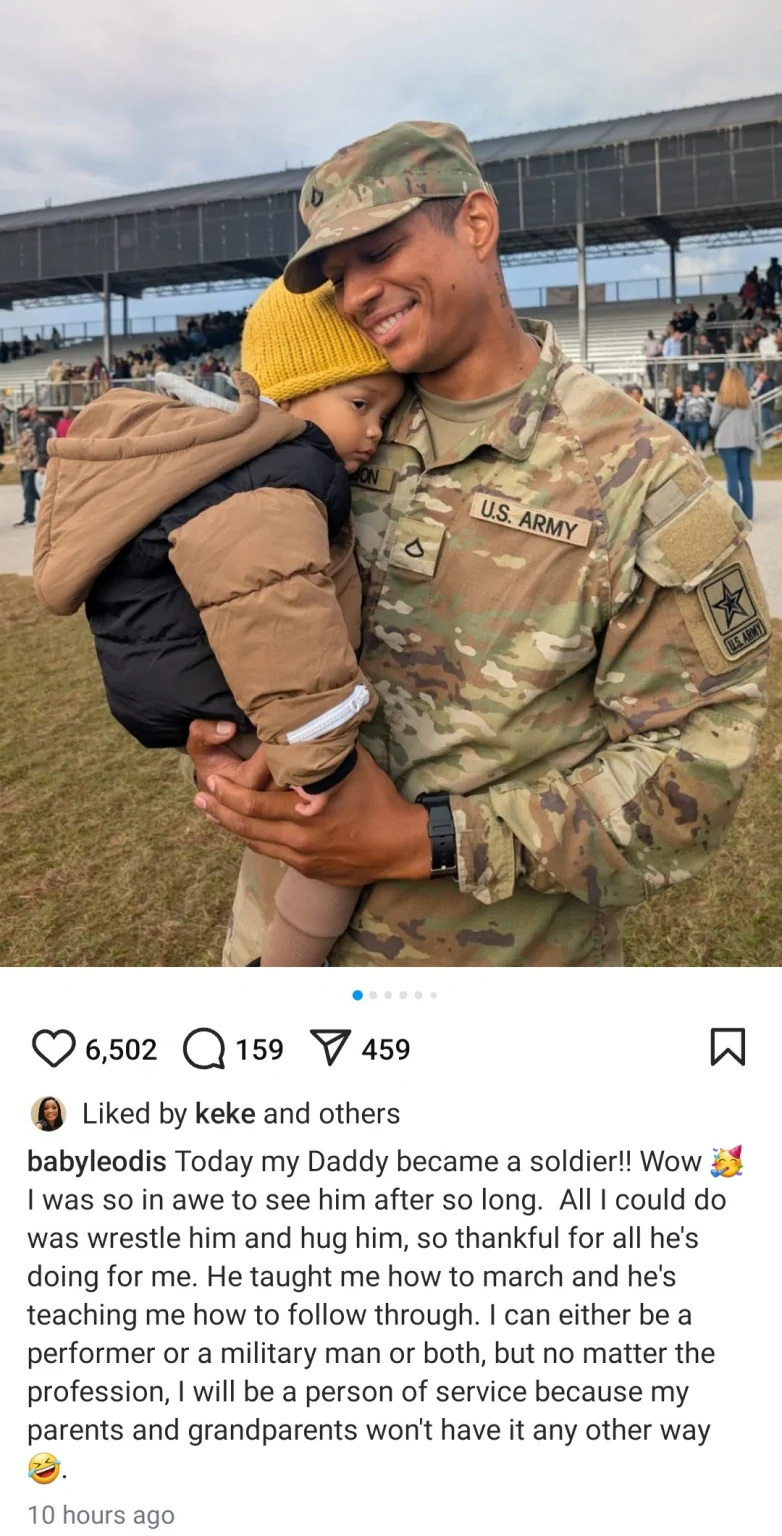This screenshot has height=1536, width=782.
Task: Tap the 459 shares count
Action: (386, 1049)
